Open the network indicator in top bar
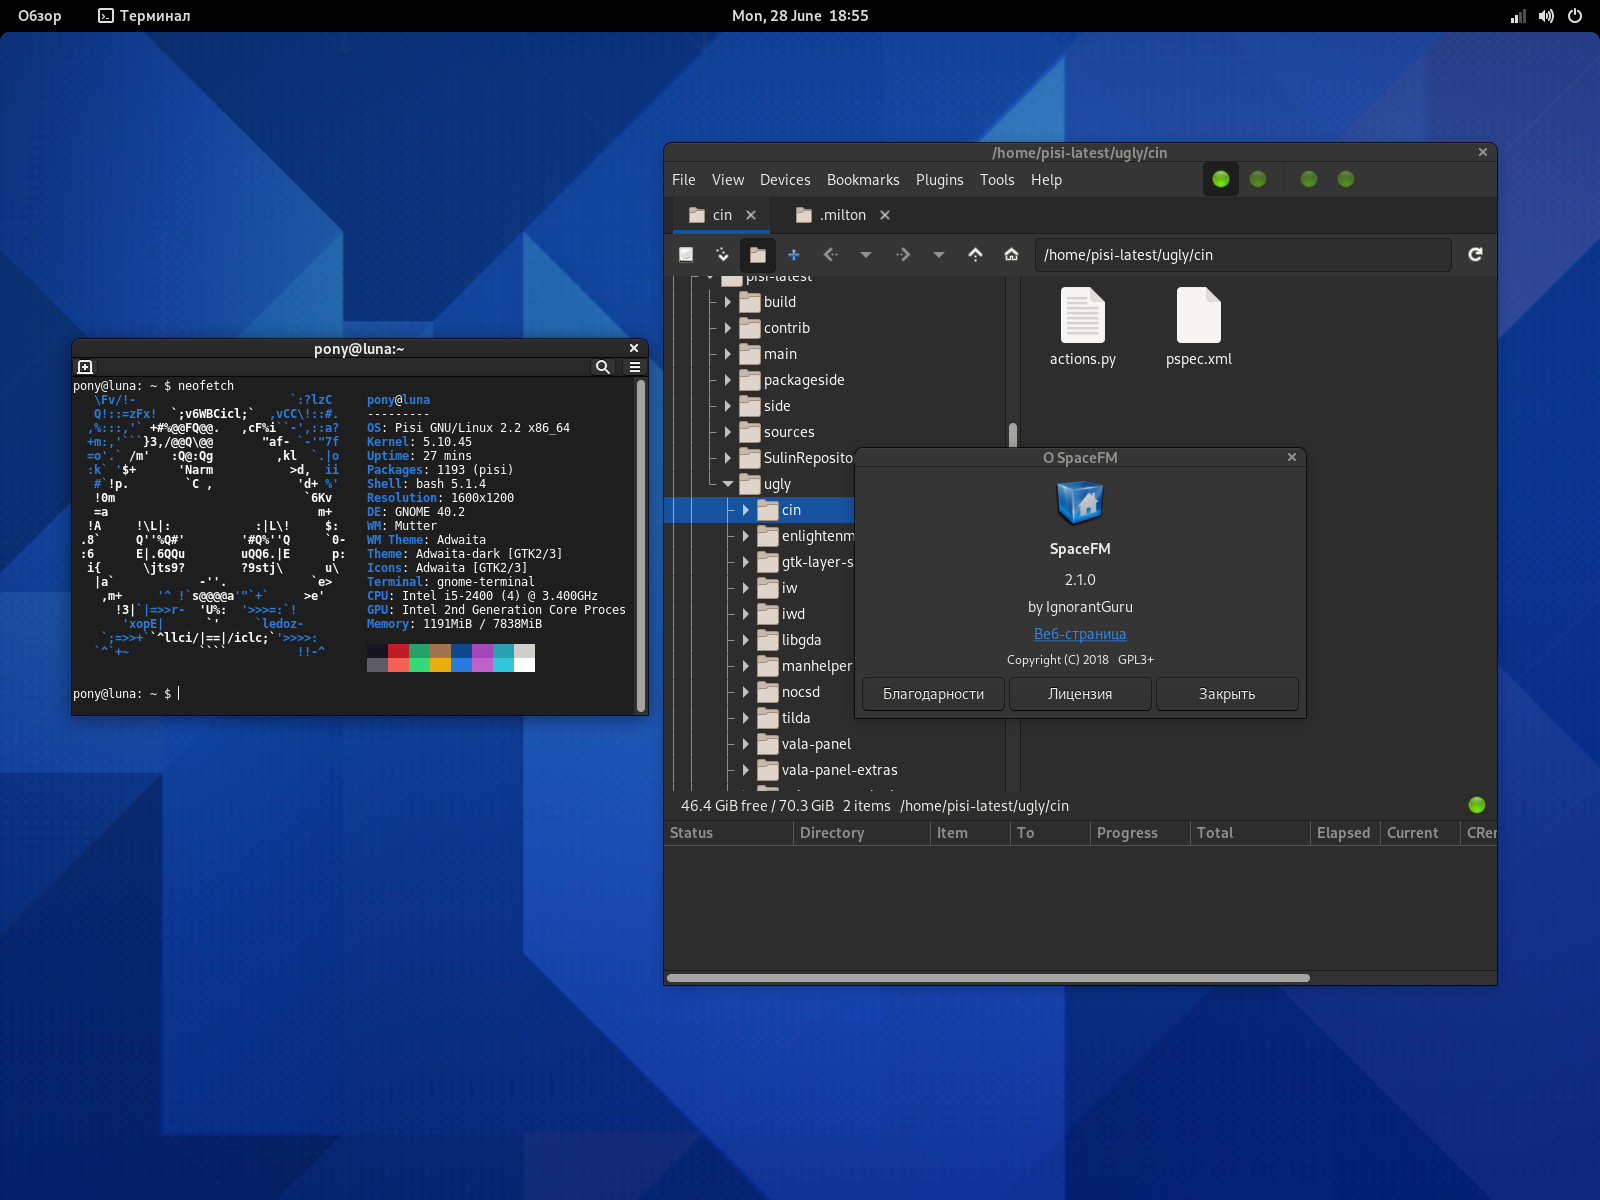 [x=1518, y=16]
